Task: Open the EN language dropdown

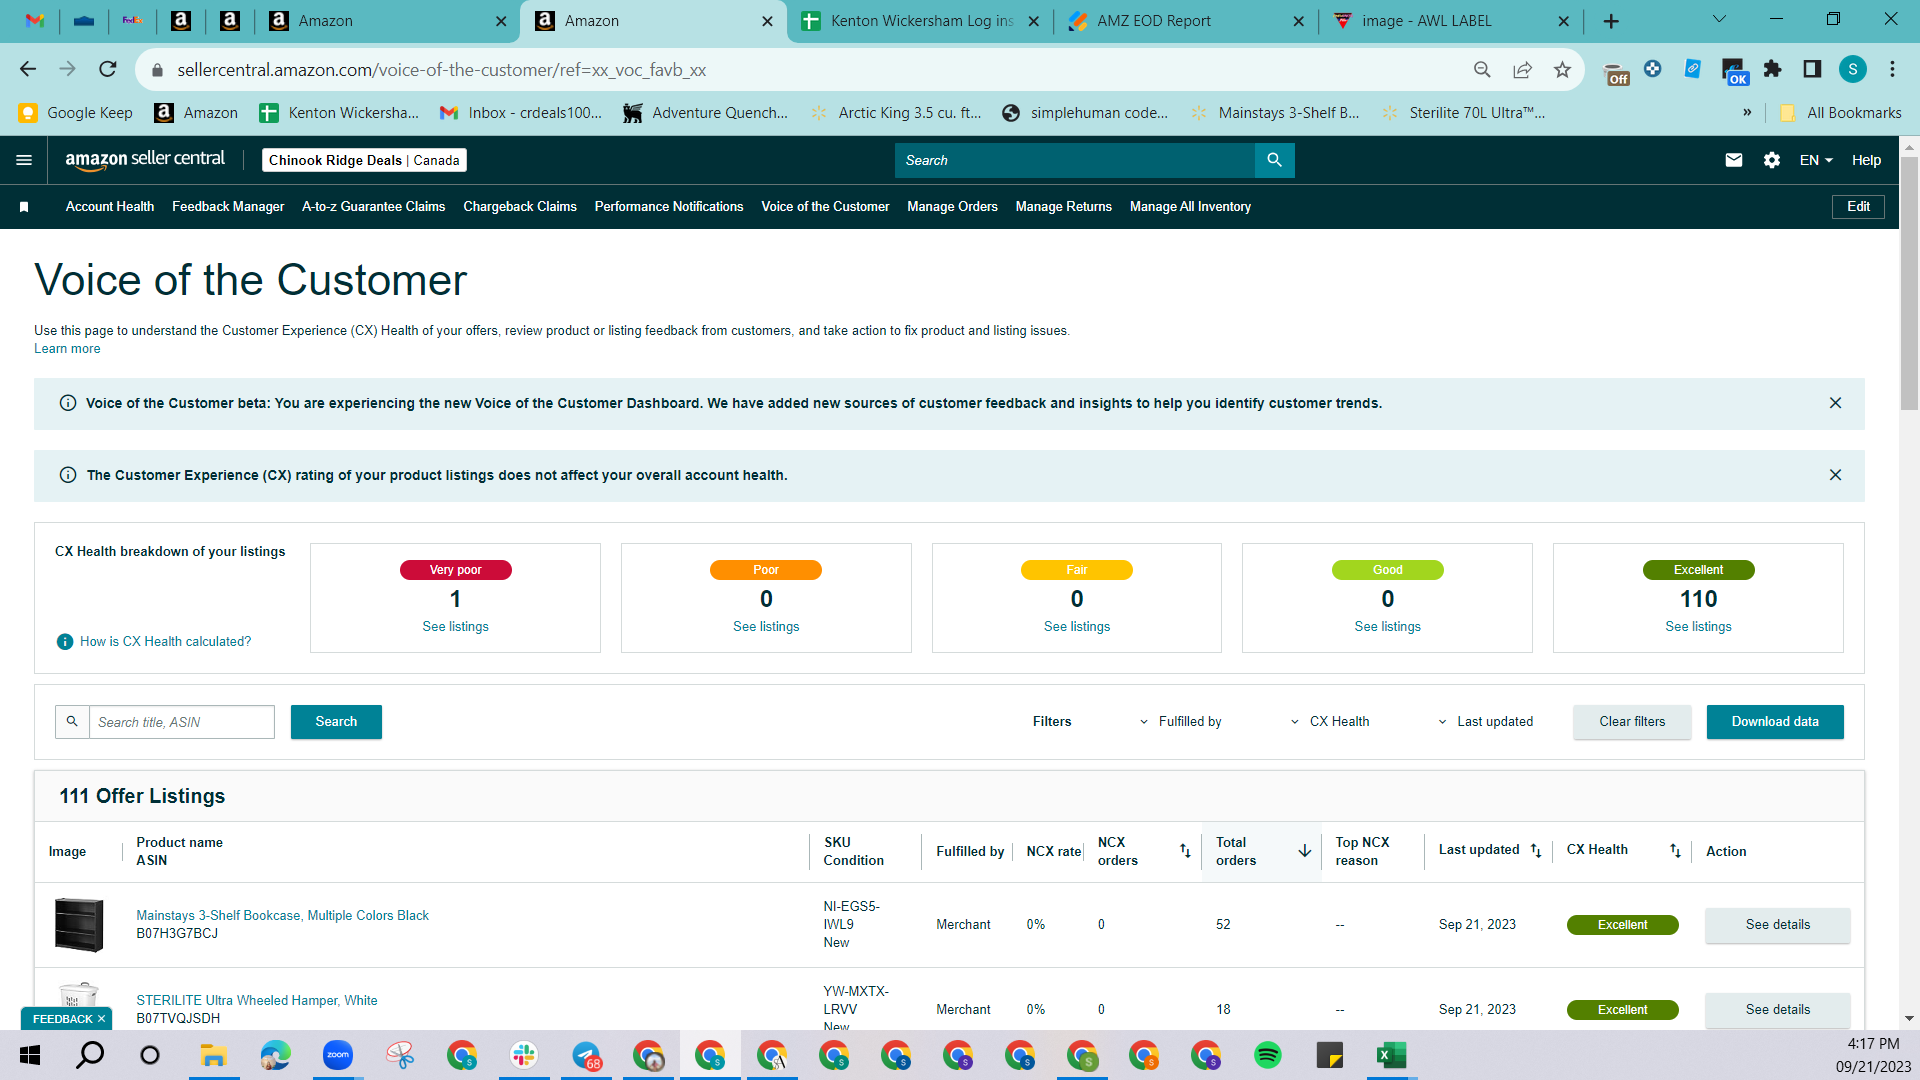Action: (1816, 160)
